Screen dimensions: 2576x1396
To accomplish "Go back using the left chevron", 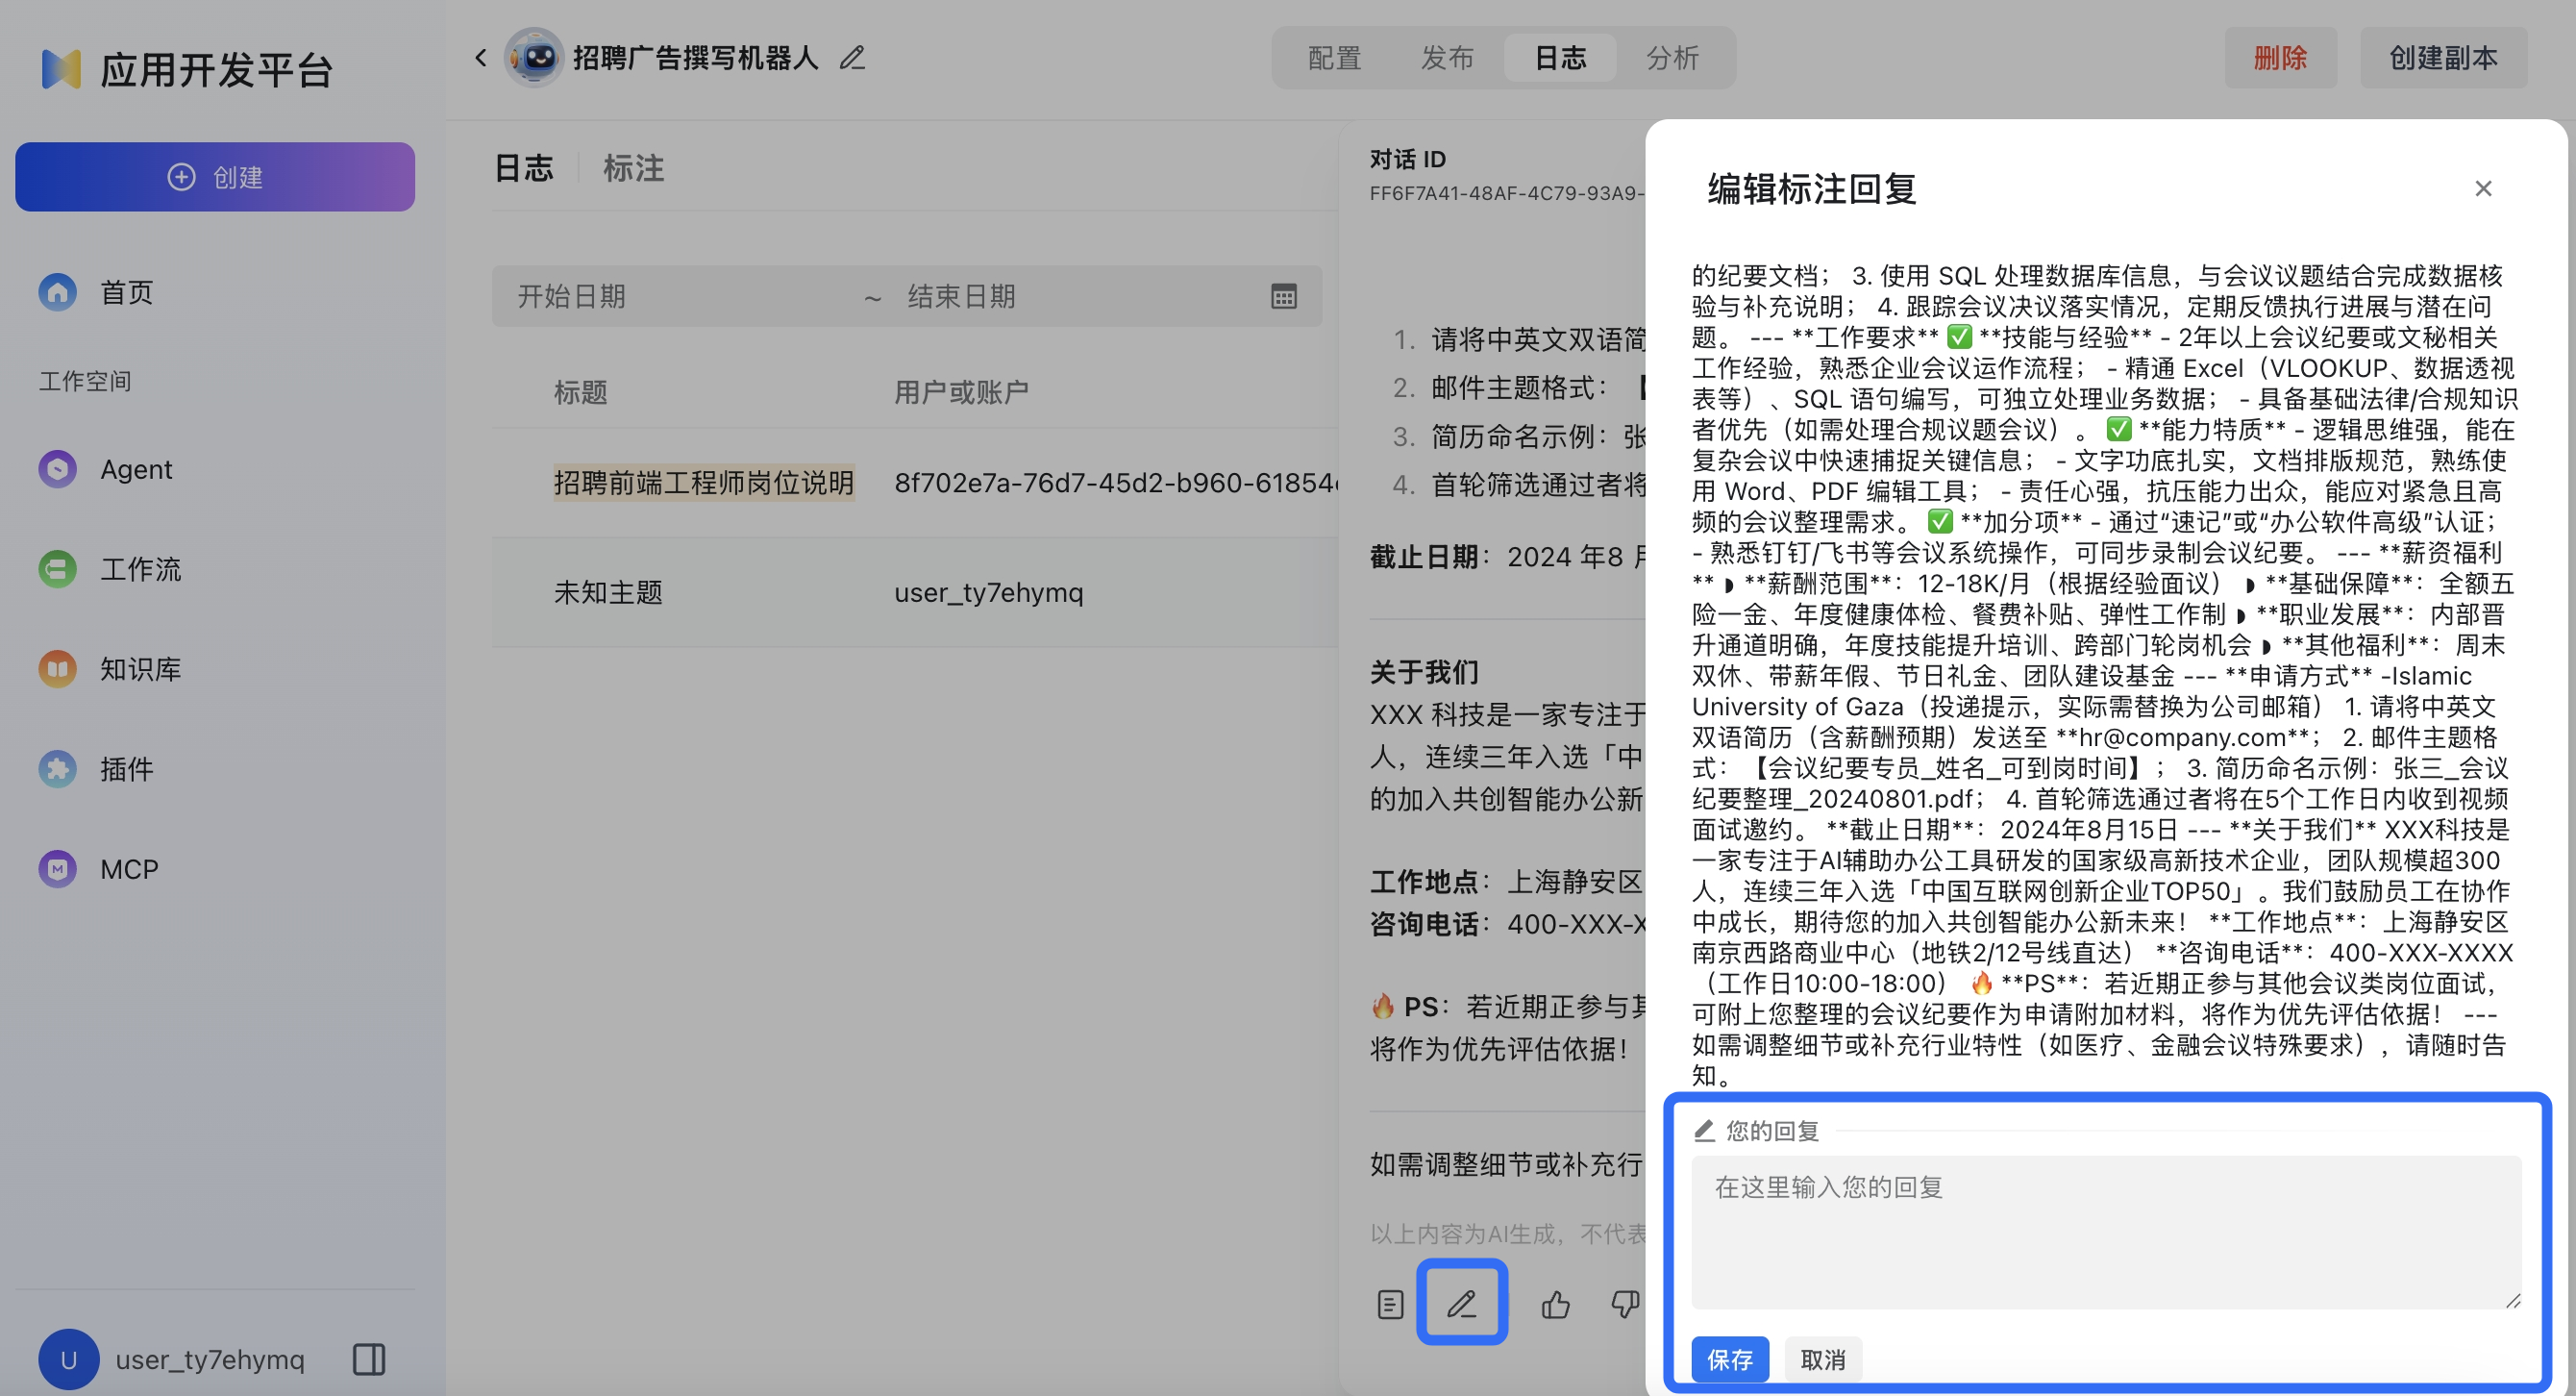I will (x=481, y=58).
